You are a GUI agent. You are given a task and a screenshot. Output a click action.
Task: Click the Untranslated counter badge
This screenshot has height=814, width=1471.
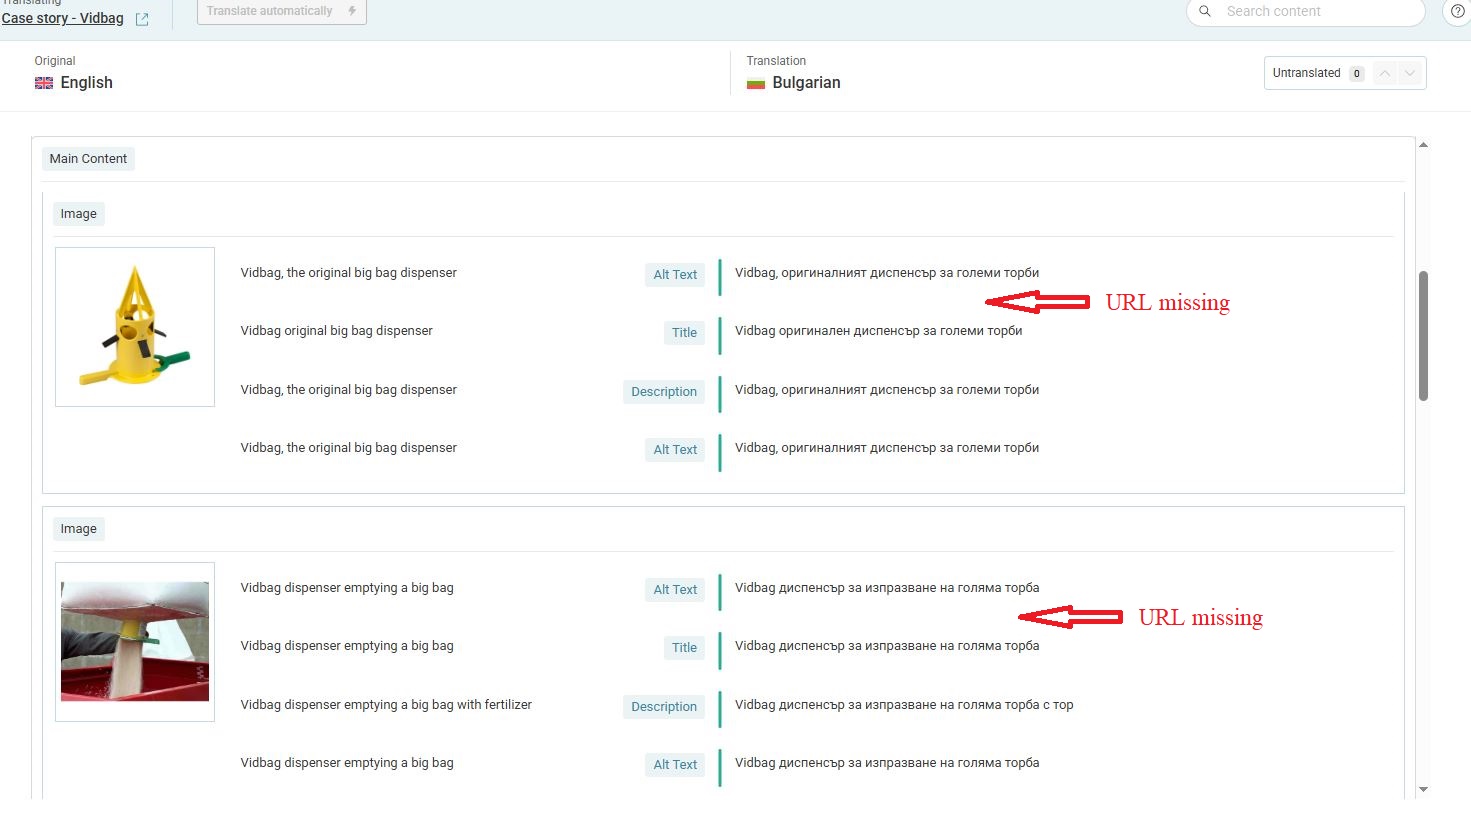[1356, 73]
